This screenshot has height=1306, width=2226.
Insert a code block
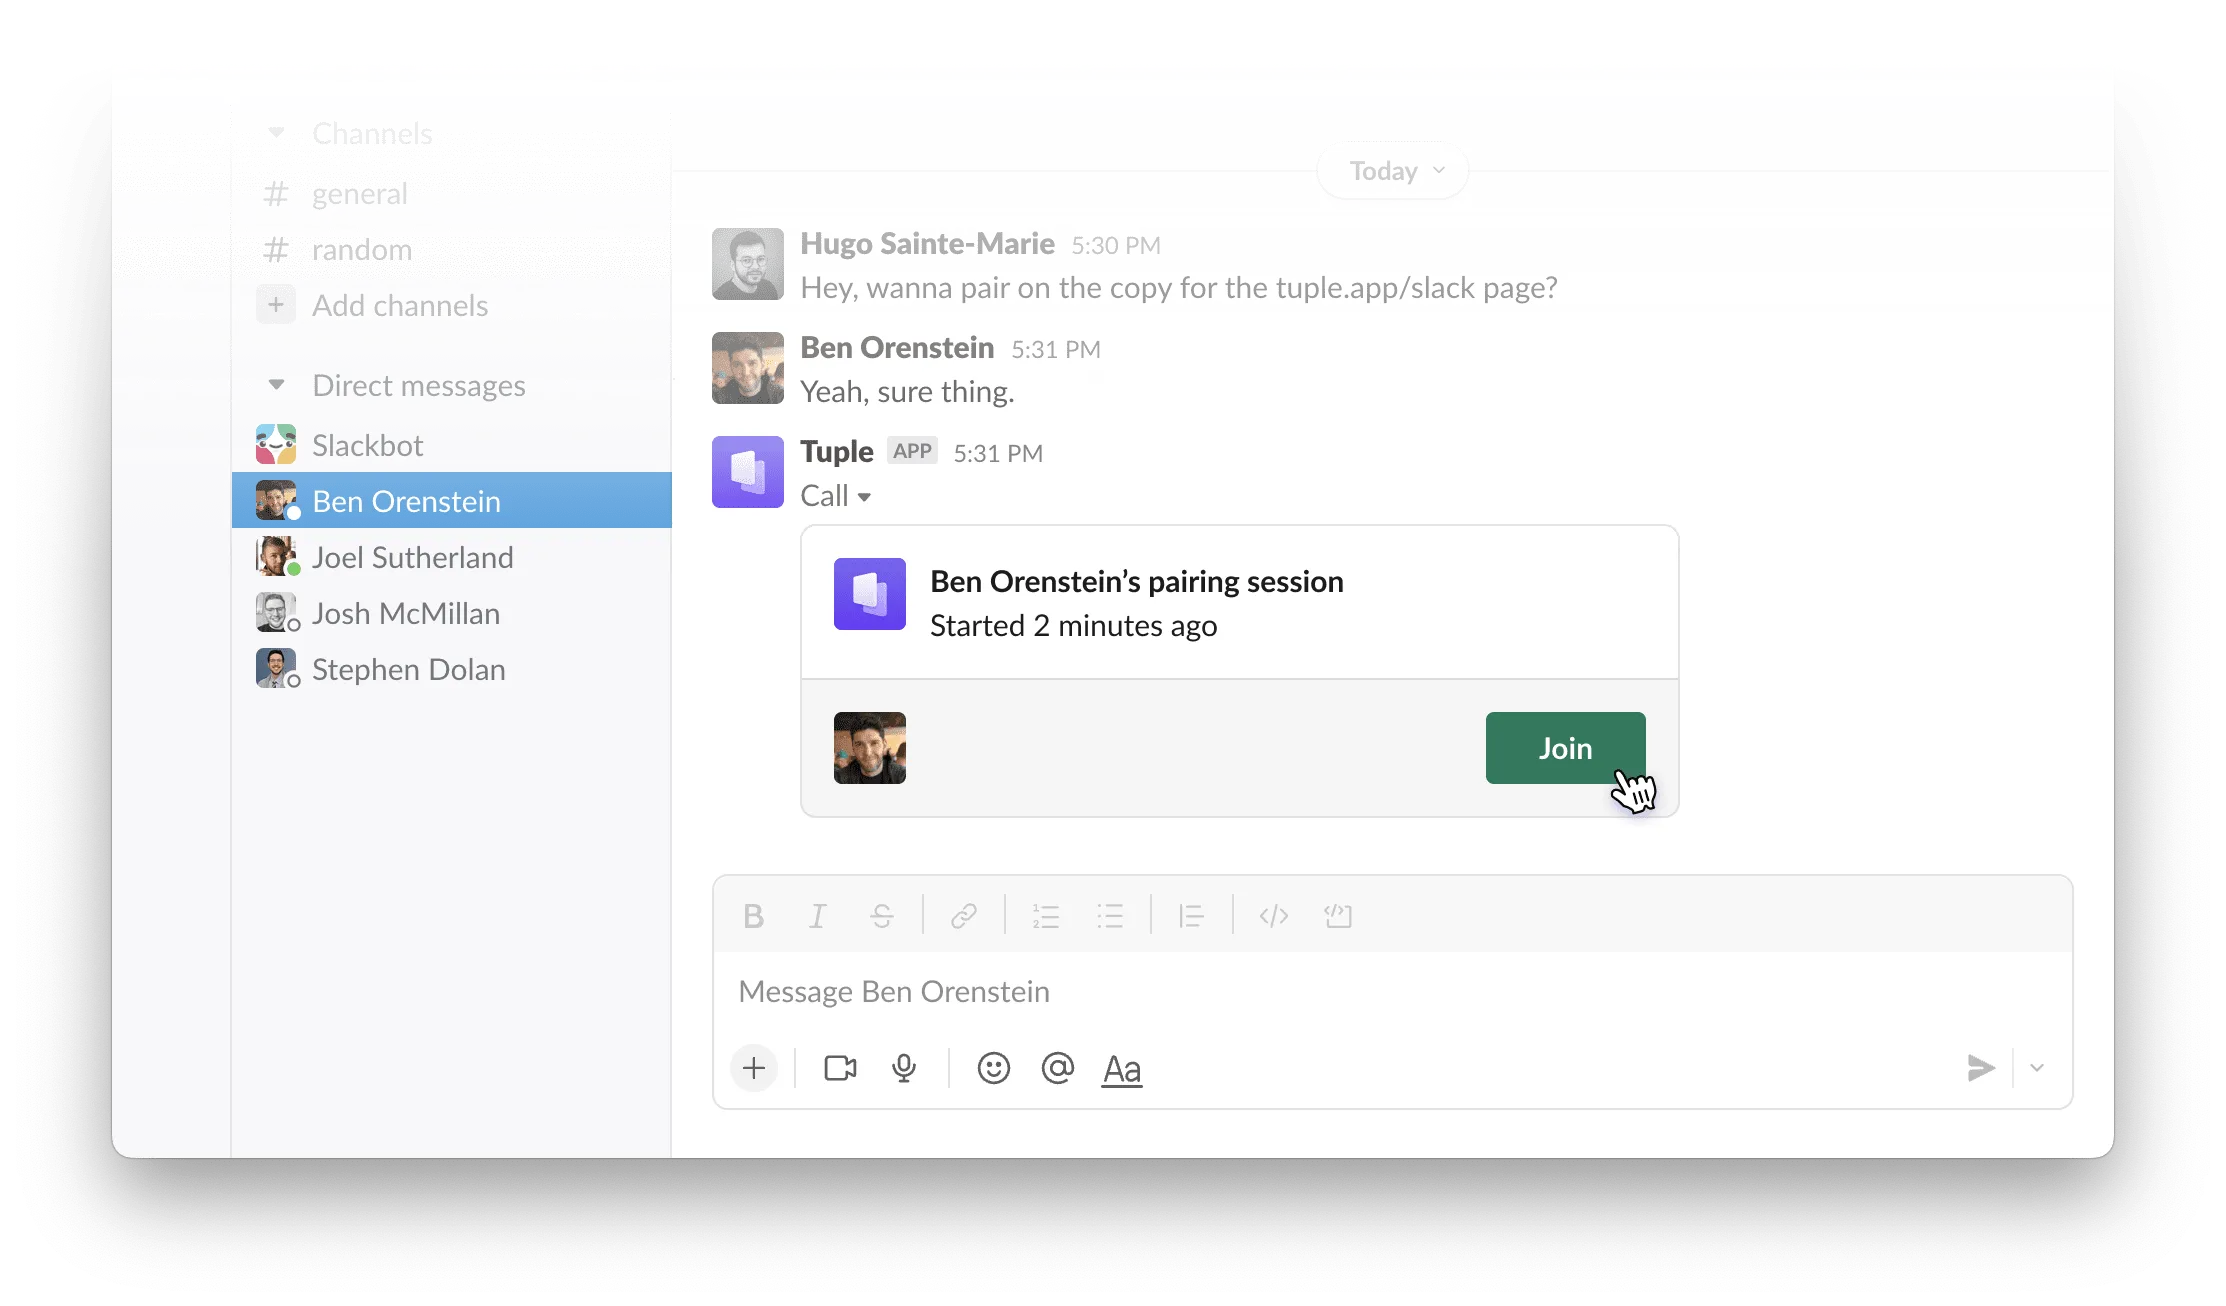click(1338, 915)
